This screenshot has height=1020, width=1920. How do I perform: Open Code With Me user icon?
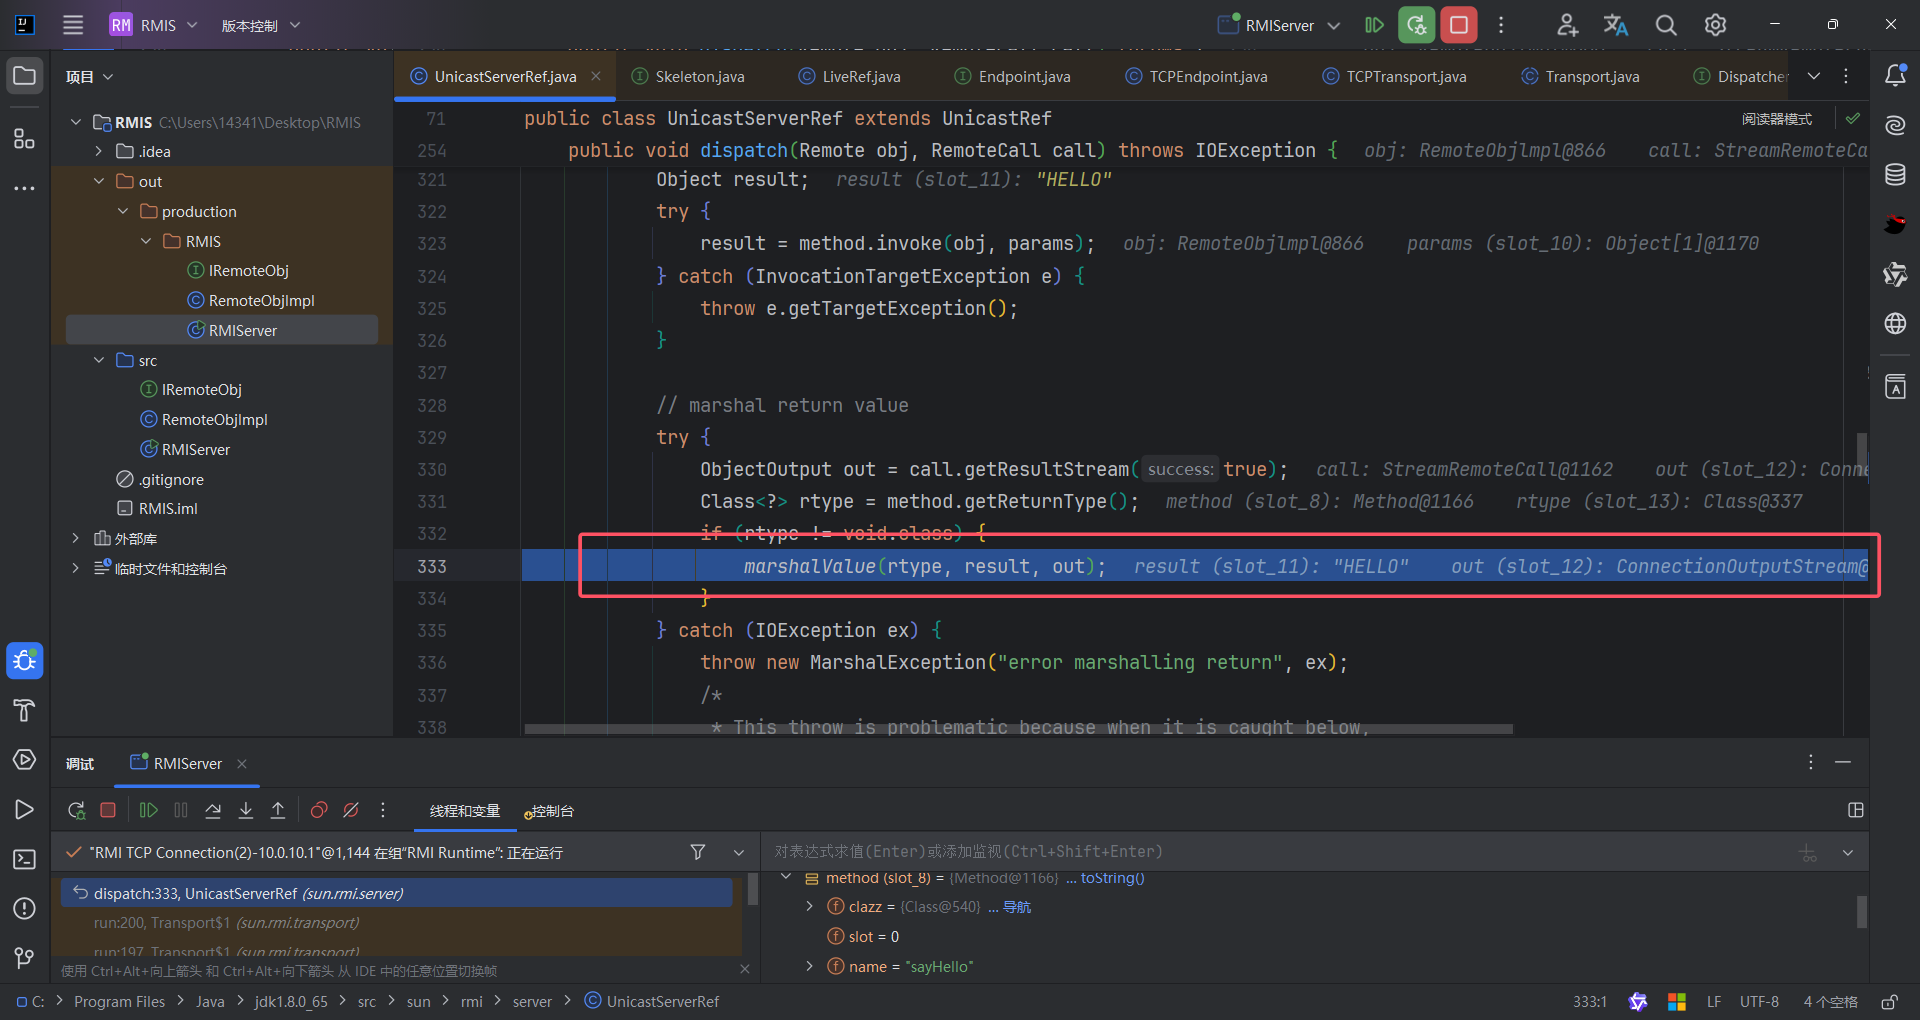[x=1567, y=25]
